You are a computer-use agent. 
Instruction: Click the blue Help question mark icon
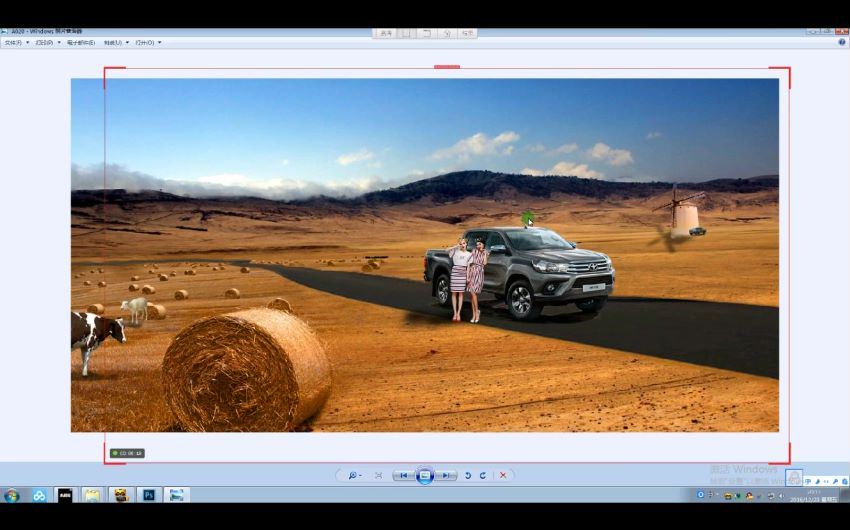(842, 42)
